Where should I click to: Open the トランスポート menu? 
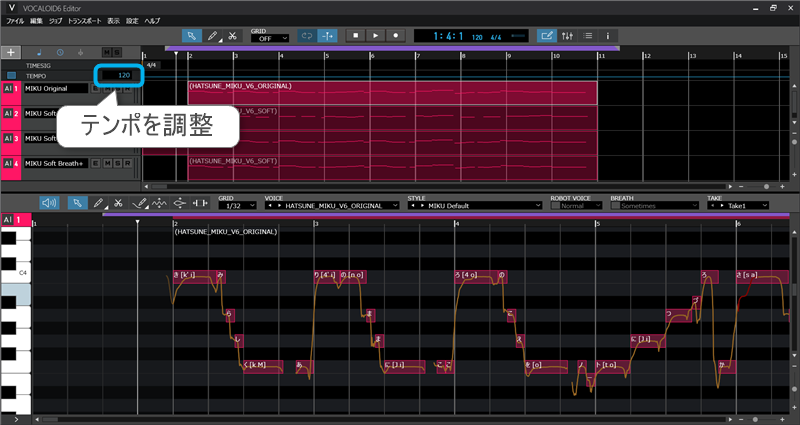tap(85, 21)
